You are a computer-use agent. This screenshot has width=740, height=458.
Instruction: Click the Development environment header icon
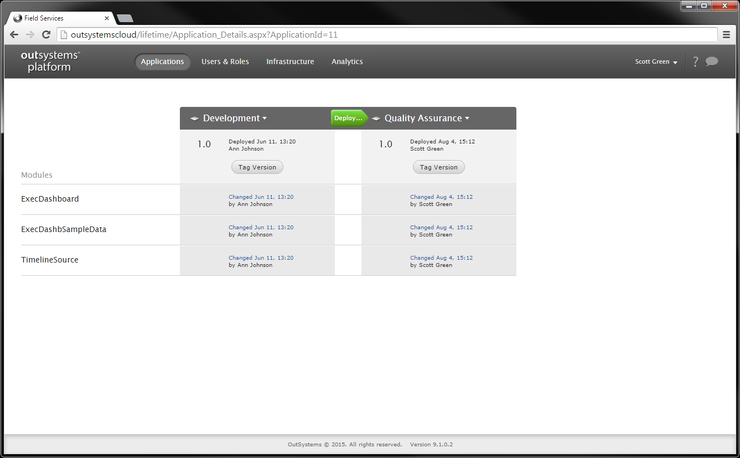194,119
